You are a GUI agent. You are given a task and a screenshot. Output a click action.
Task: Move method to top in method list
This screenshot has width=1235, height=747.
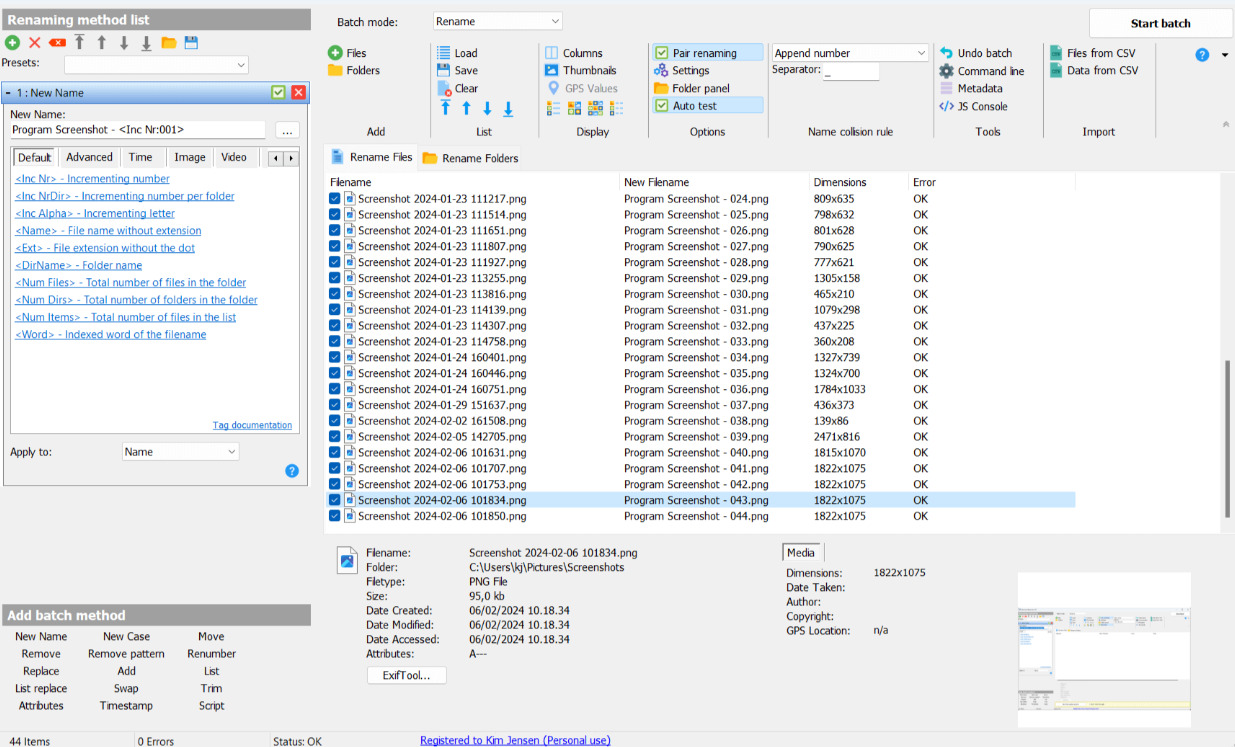point(79,43)
